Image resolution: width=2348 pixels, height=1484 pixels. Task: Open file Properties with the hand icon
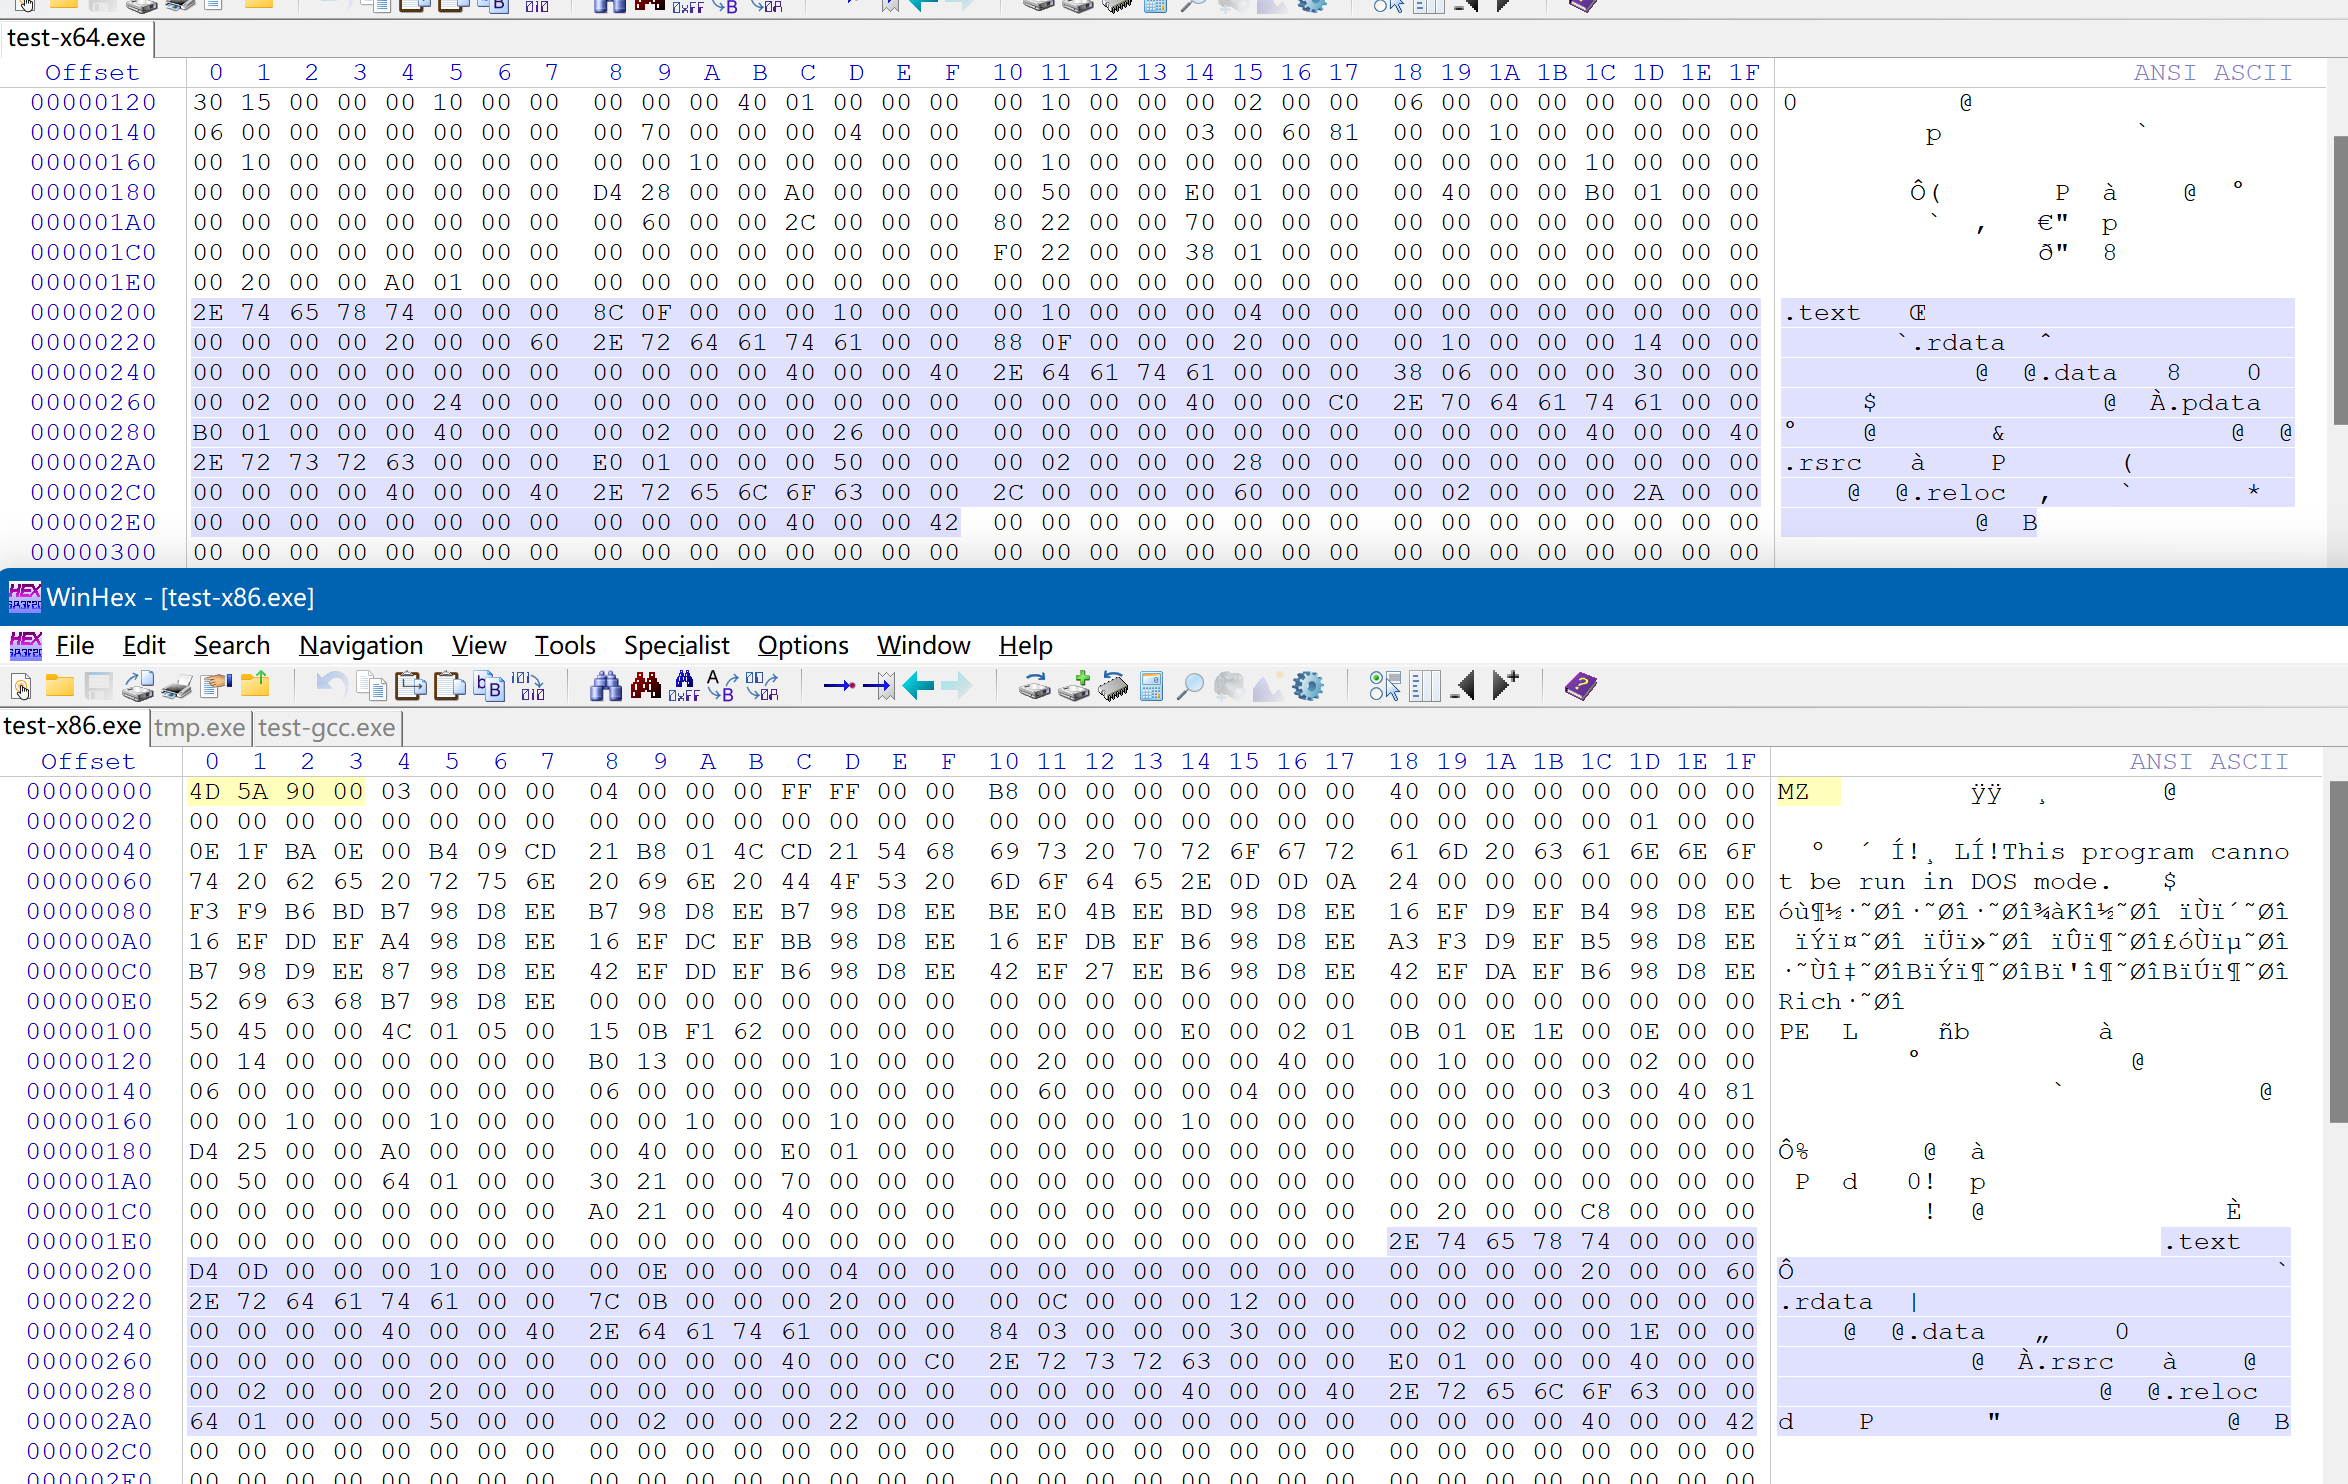pos(215,686)
